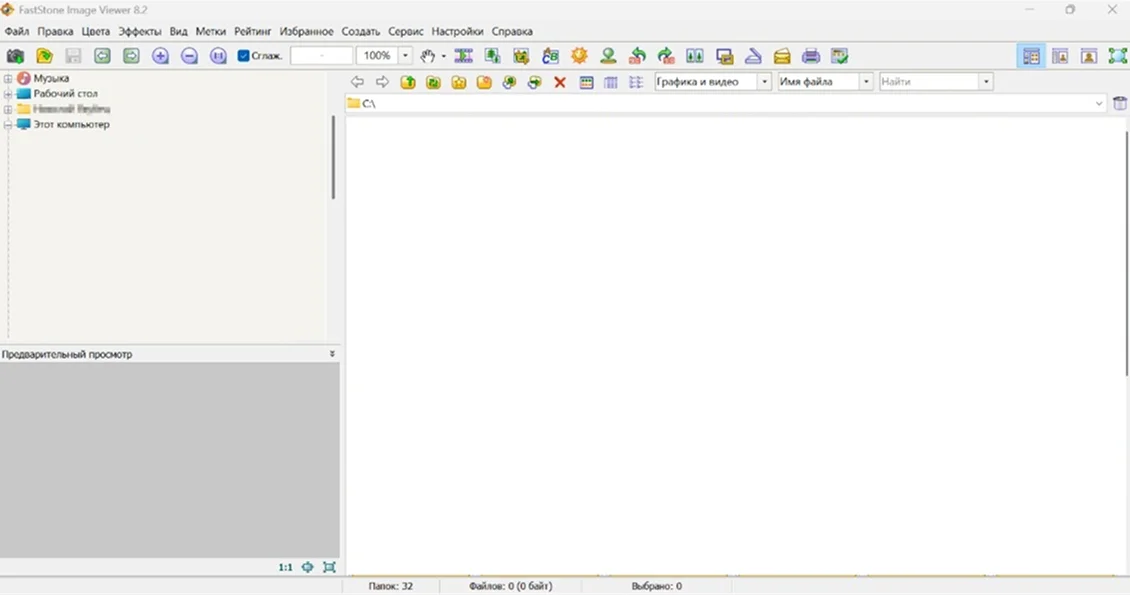Open the Правка menu
Screen dimensions: 1130x595
pyautogui.click(x=55, y=32)
